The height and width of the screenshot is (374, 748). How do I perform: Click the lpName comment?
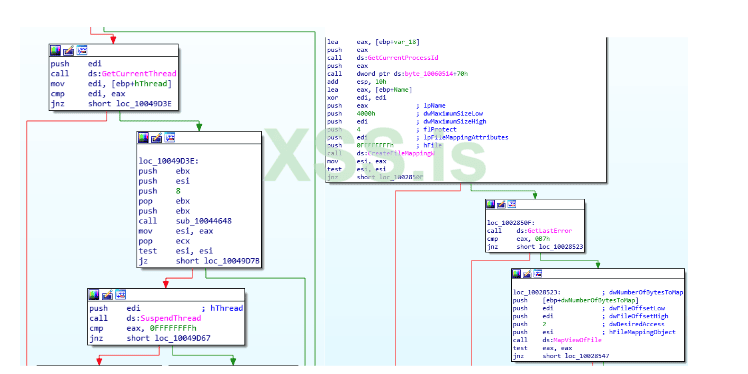tap(431, 105)
